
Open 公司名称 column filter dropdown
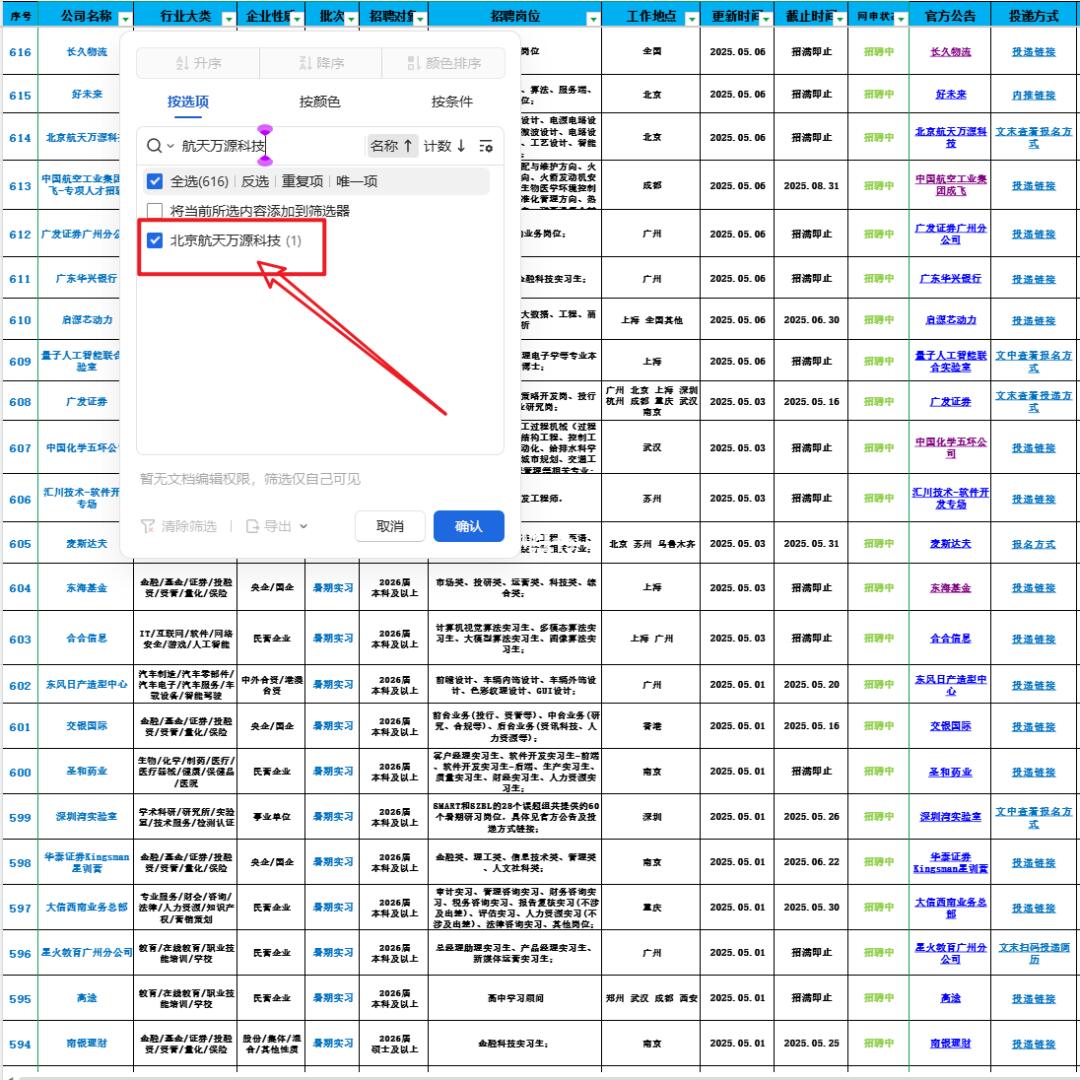[125, 19]
